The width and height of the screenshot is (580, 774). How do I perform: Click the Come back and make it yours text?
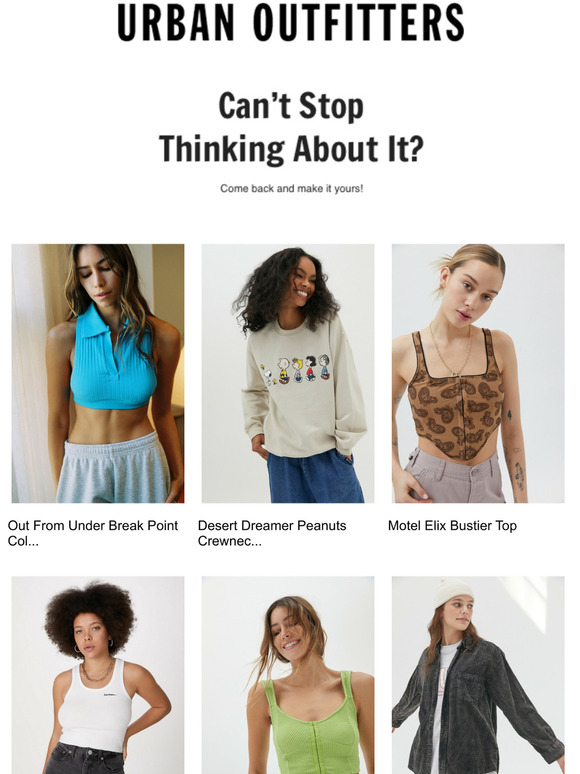click(291, 189)
